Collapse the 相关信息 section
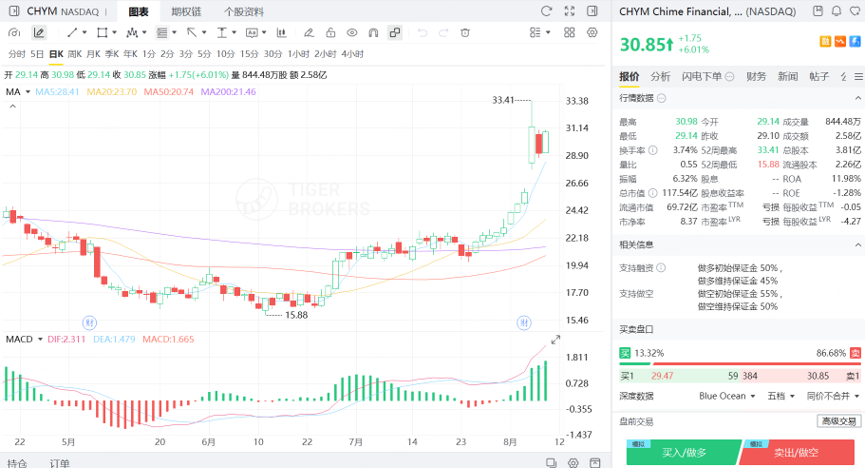This screenshot has height=468, width=865. [x=858, y=244]
